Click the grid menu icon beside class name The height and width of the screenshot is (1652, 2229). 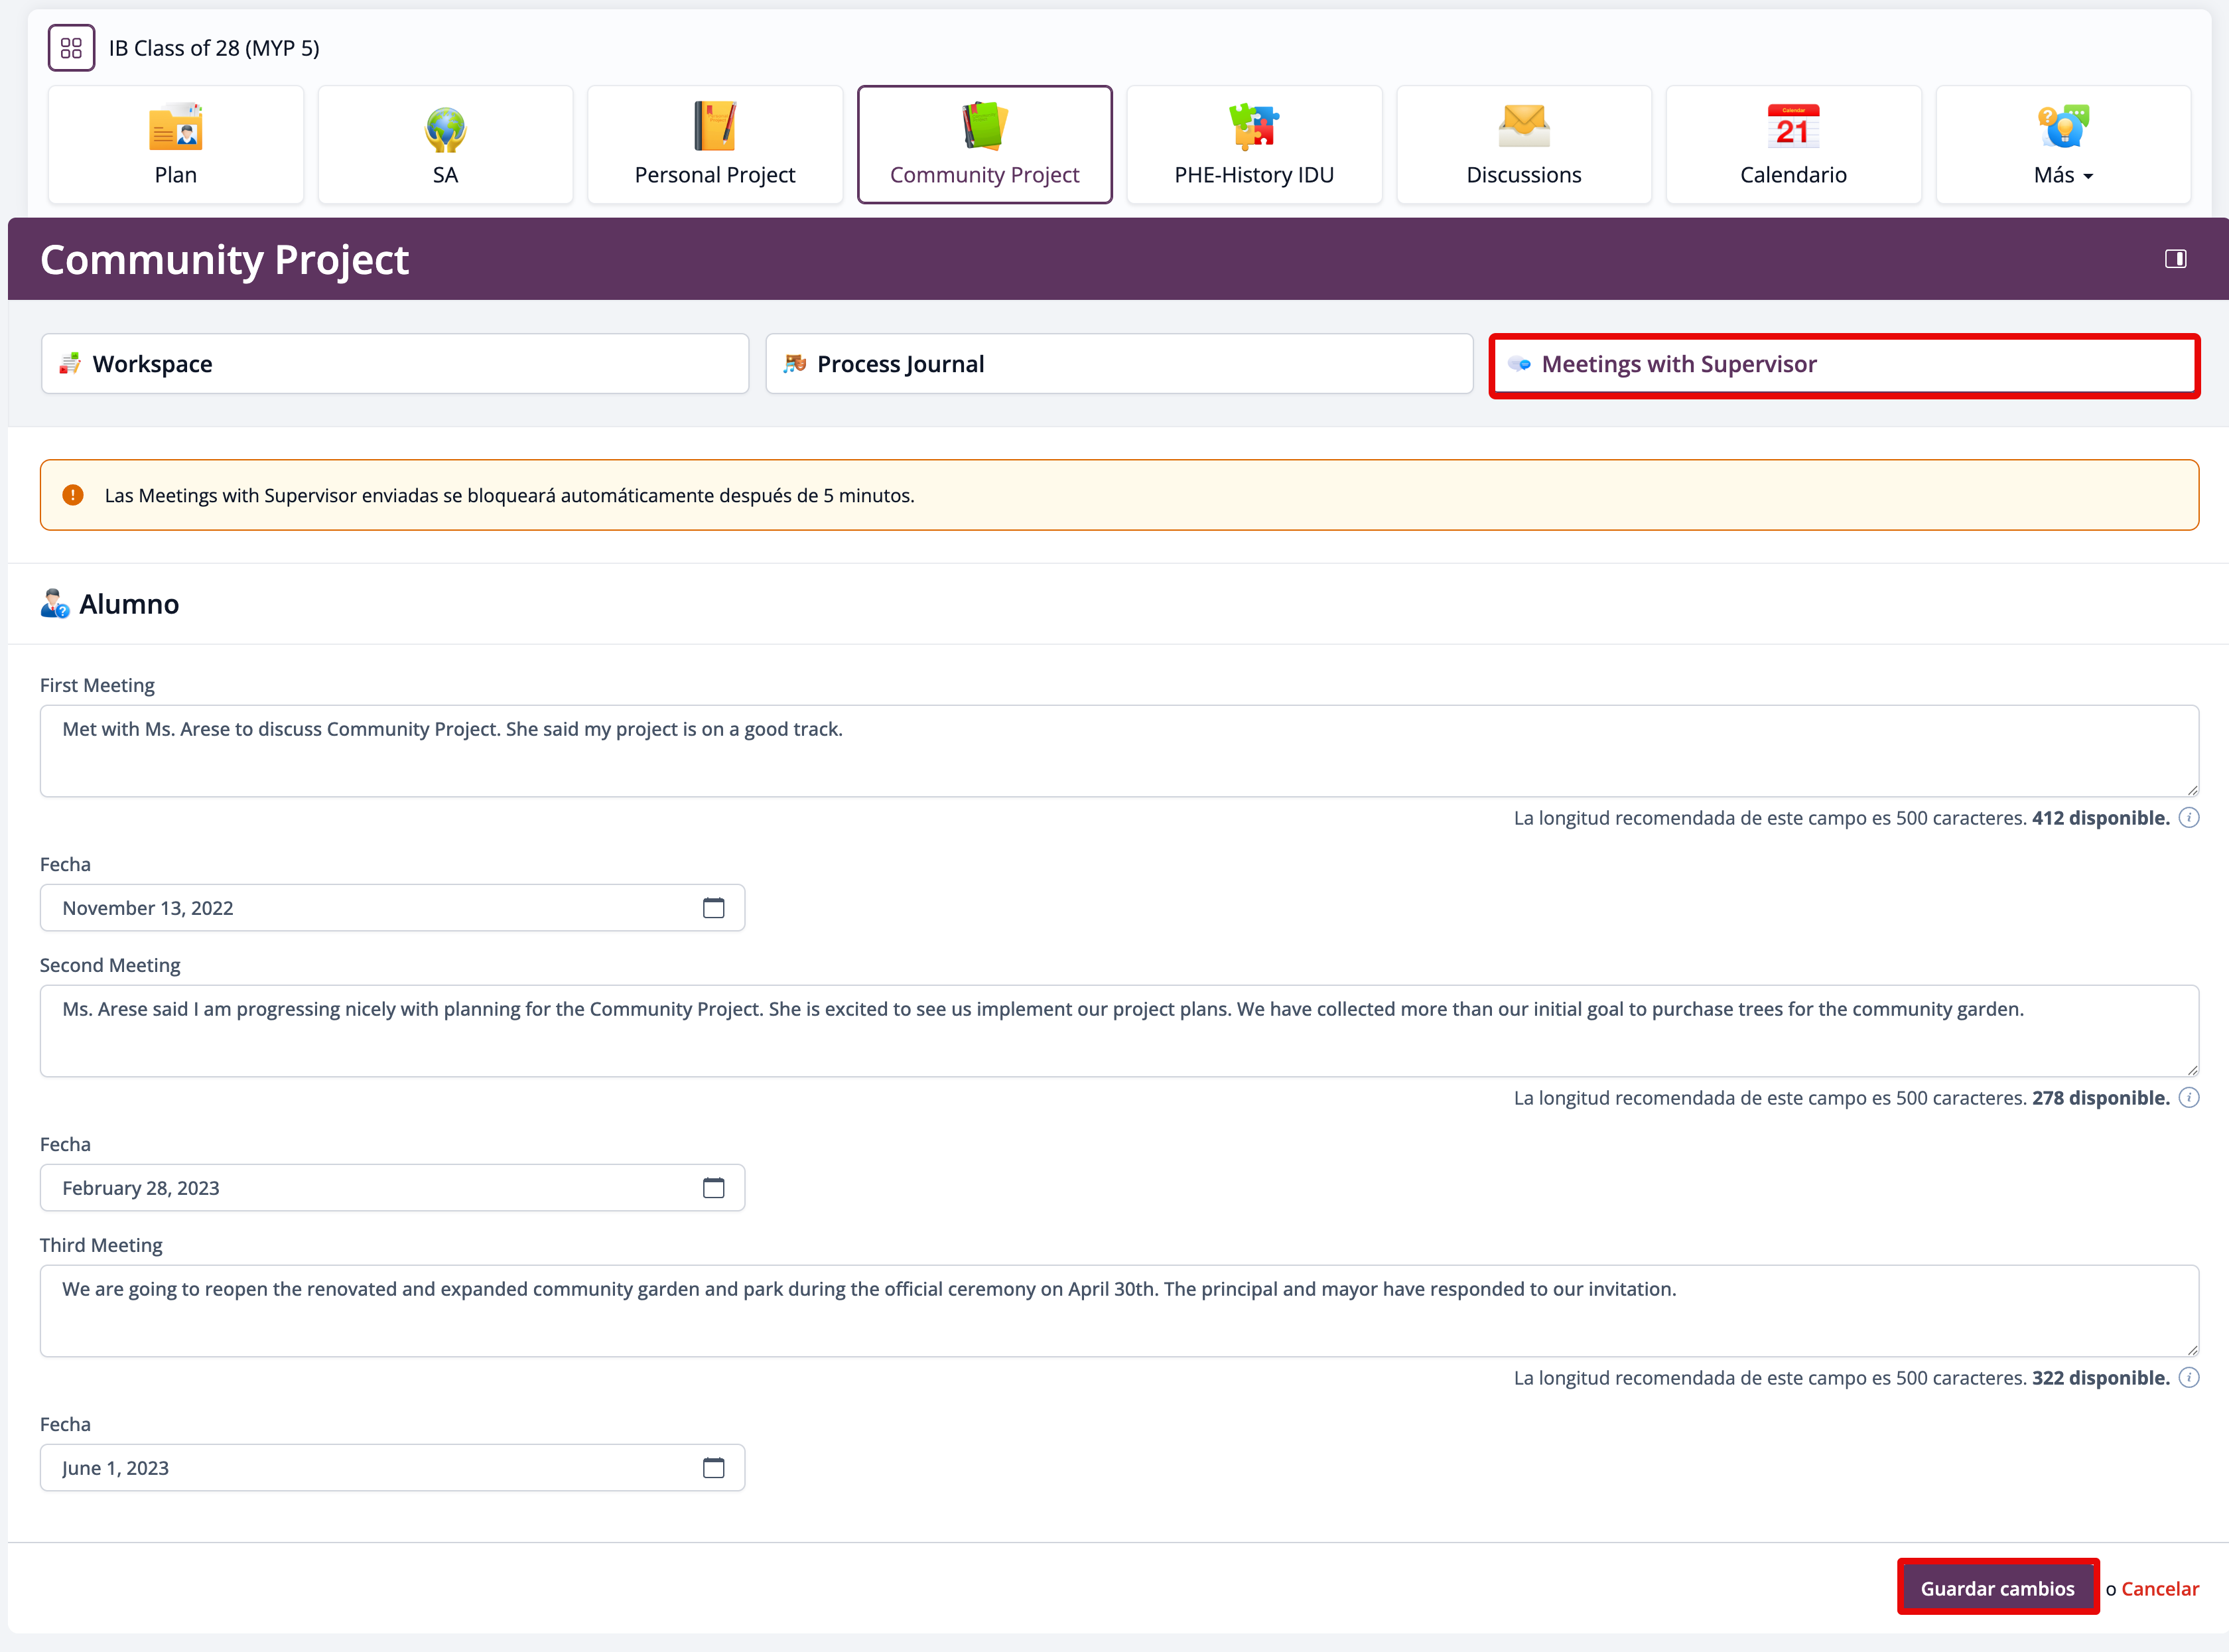pyautogui.click(x=71, y=48)
